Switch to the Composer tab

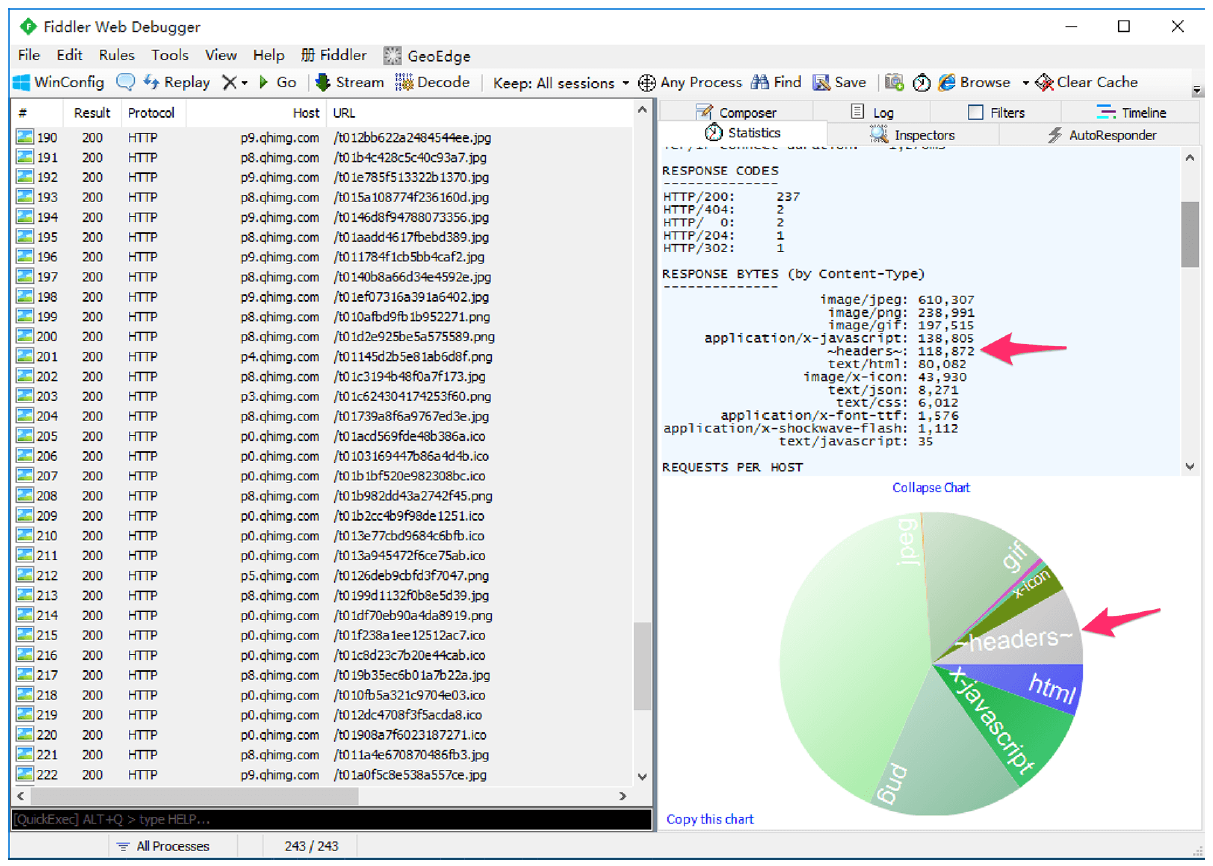736,112
